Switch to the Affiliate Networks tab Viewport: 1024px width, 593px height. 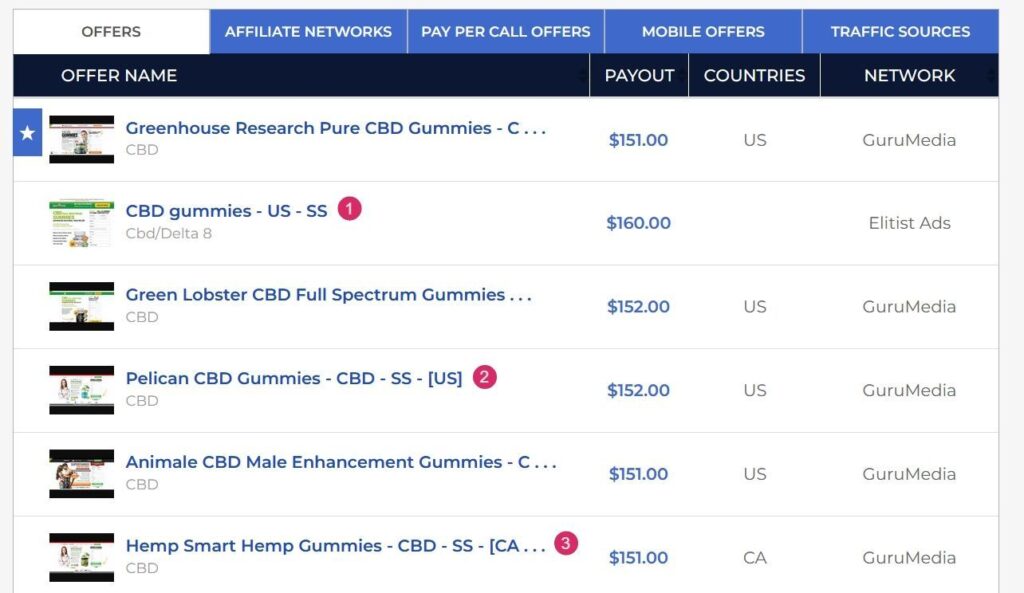tap(308, 31)
